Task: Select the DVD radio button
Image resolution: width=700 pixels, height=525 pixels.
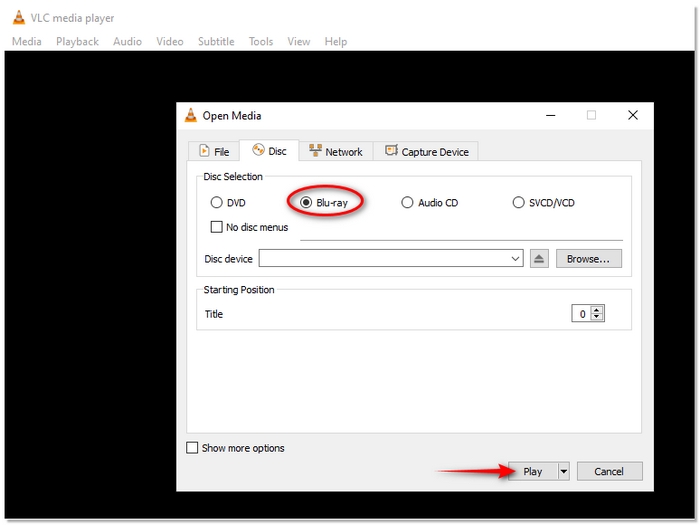Action: (x=216, y=203)
